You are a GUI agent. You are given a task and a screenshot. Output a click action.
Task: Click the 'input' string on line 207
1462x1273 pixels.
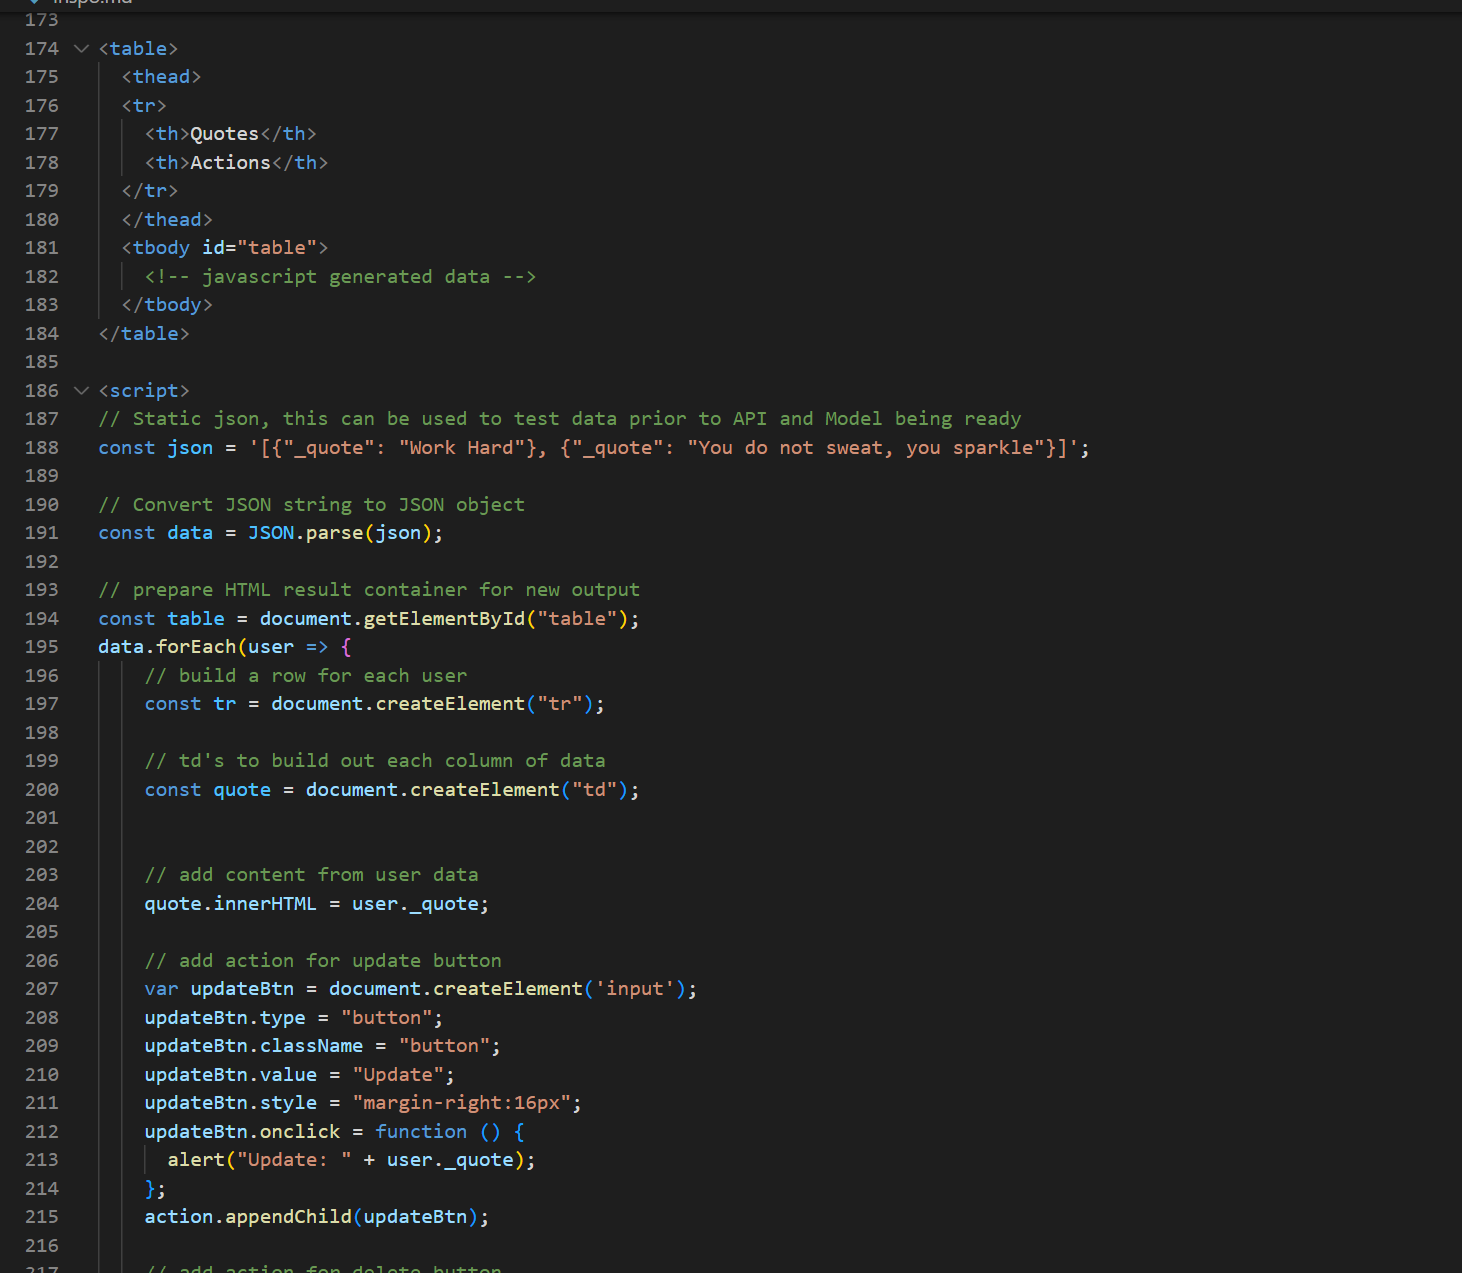(634, 988)
